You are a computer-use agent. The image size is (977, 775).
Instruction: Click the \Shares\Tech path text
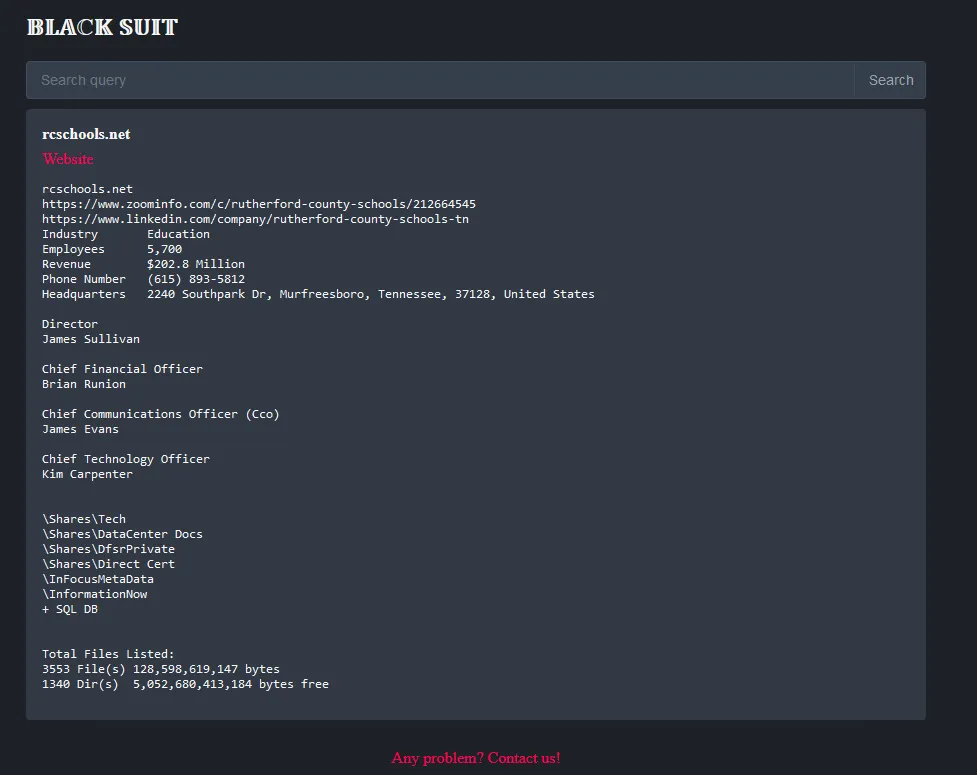pos(84,519)
